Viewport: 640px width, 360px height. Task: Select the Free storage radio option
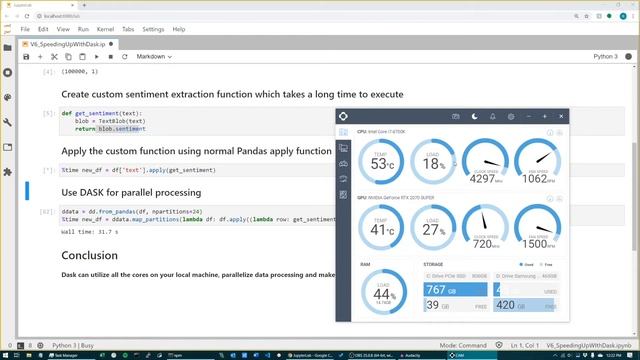coord(547,264)
